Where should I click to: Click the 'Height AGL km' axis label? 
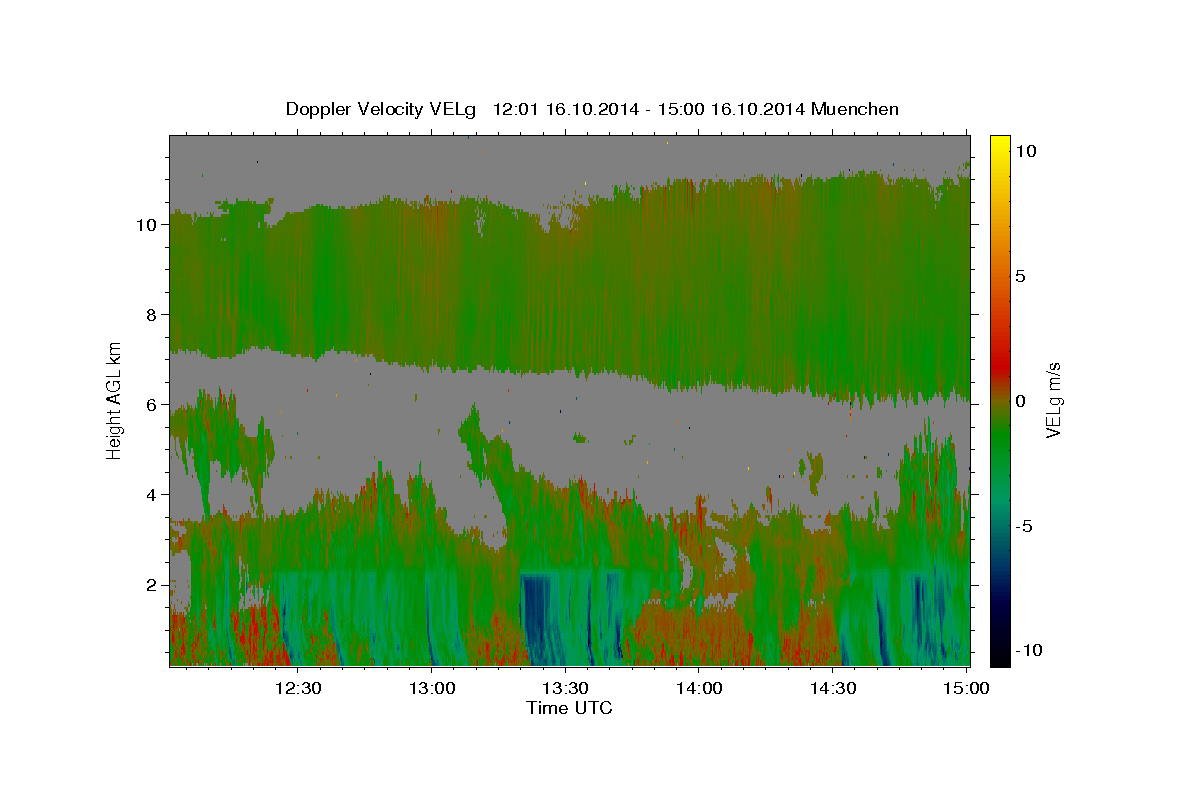click(x=115, y=399)
